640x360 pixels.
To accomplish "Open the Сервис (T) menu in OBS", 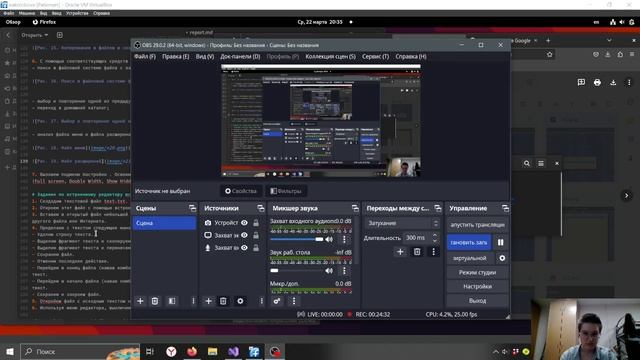I will [x=376, y=56].
